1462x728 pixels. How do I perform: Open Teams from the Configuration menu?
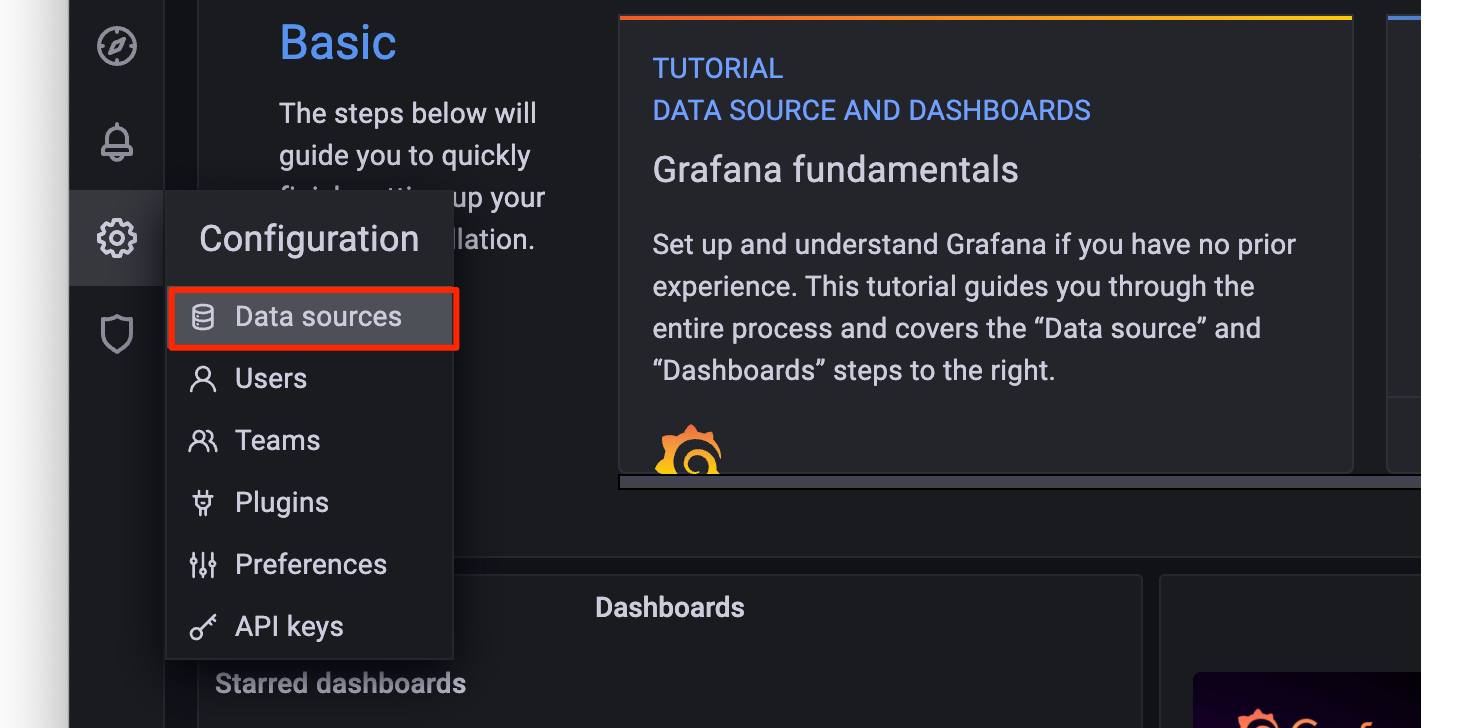point(277,440)
